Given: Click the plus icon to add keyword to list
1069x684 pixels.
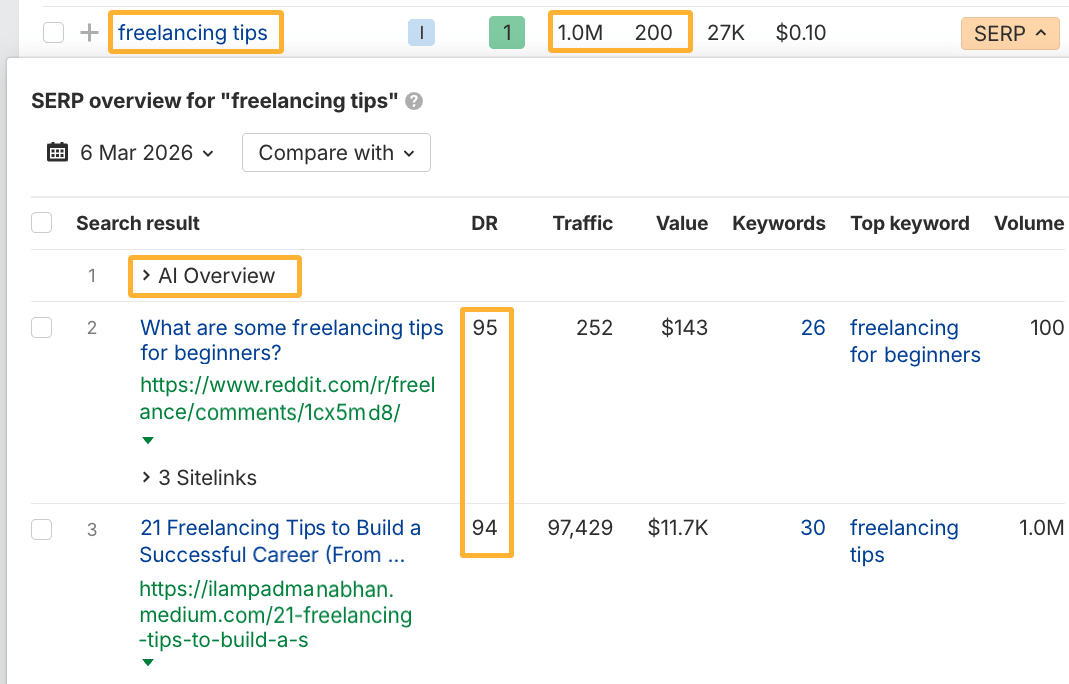Looking at the screenshot, I should (x=88, y=32).
